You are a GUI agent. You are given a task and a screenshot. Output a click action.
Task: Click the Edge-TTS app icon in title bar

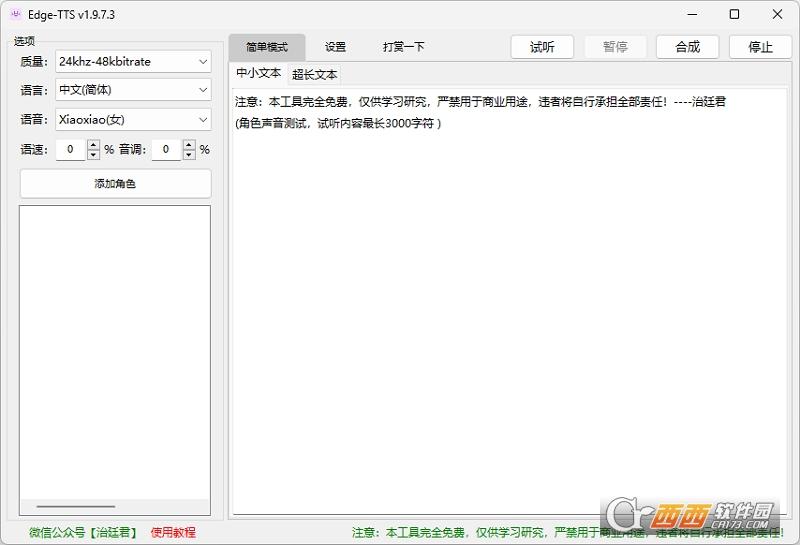click(16, 14)
